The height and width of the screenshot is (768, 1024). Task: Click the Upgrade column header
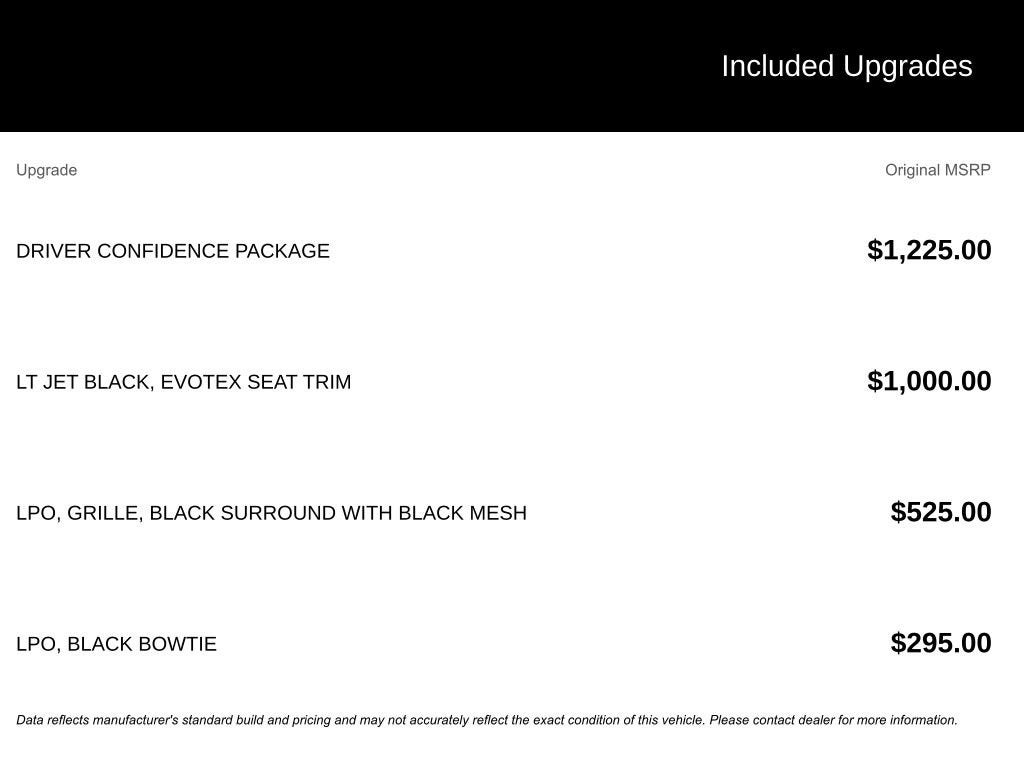(x=46, y=170)
